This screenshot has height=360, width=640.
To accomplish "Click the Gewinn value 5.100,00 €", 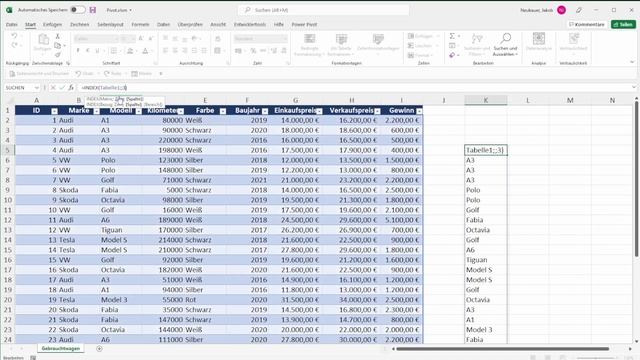I will pos(401,220).
